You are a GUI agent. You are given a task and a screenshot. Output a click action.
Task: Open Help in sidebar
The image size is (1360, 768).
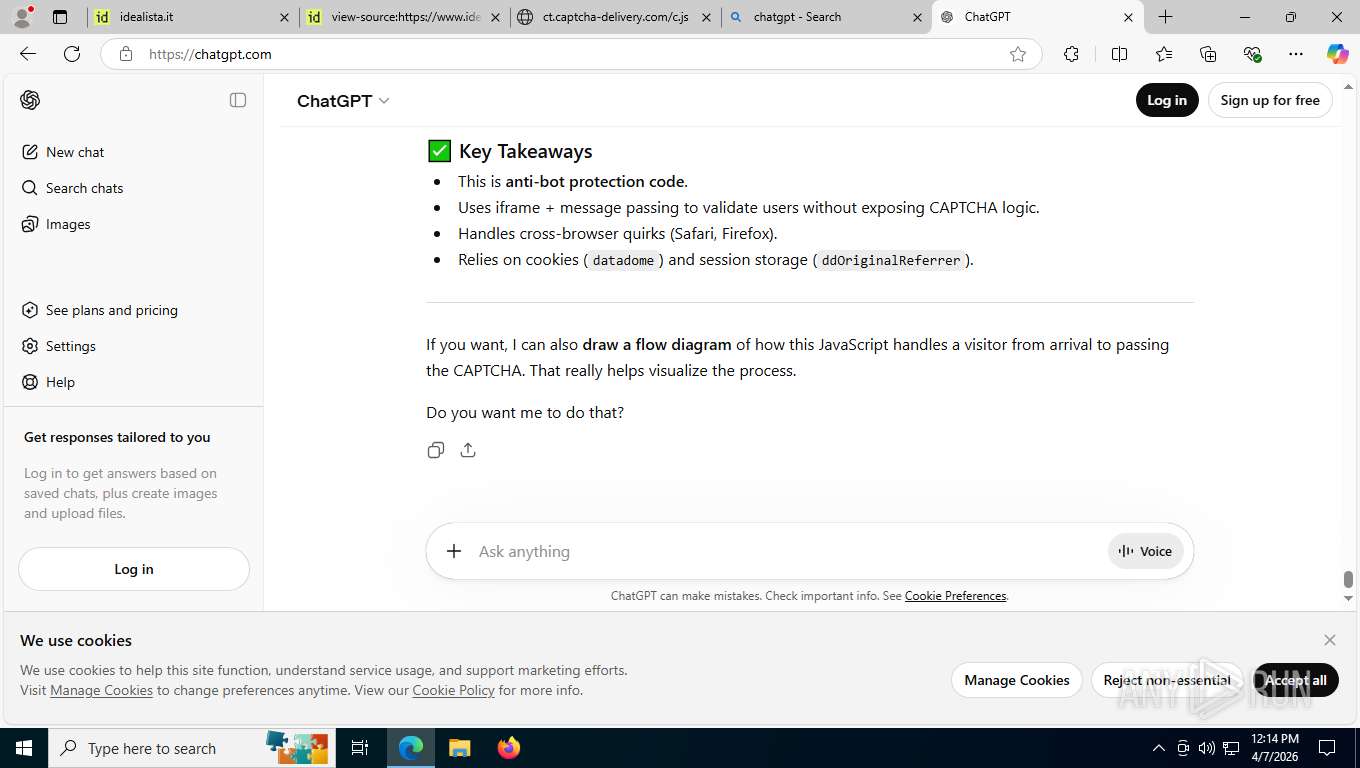click(134, 382)
